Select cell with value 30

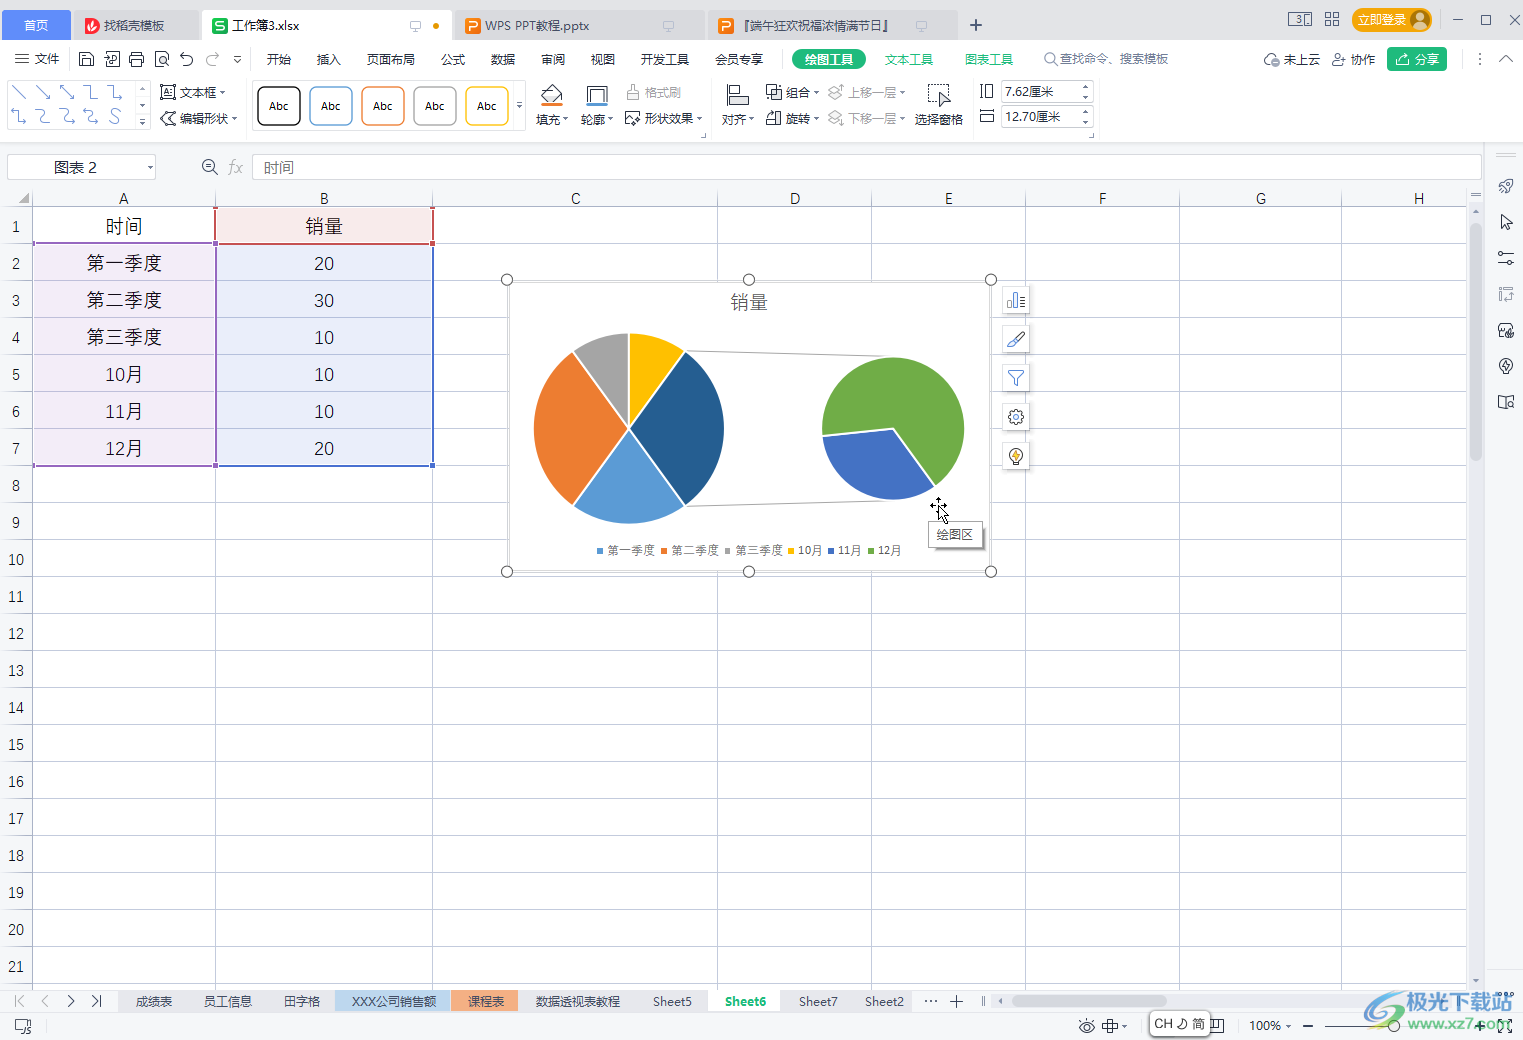(x=324, y=300)
